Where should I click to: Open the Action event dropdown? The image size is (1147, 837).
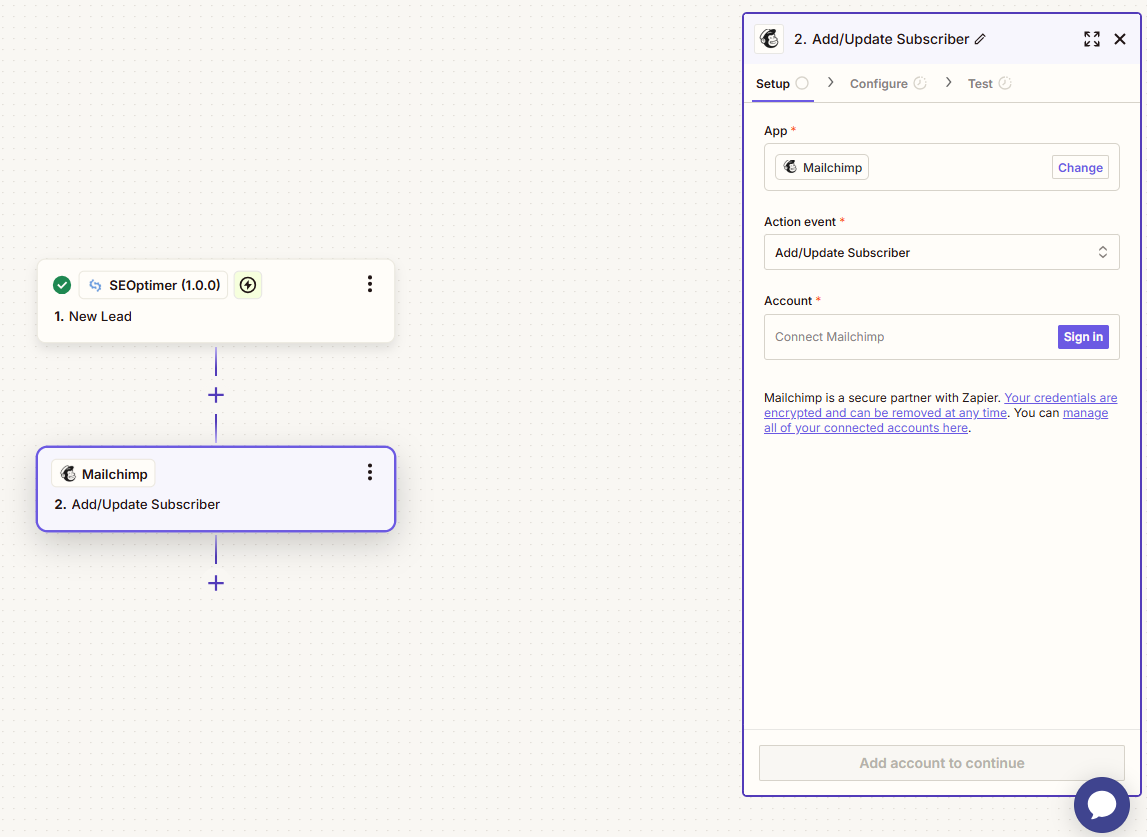tap(941, 252)
